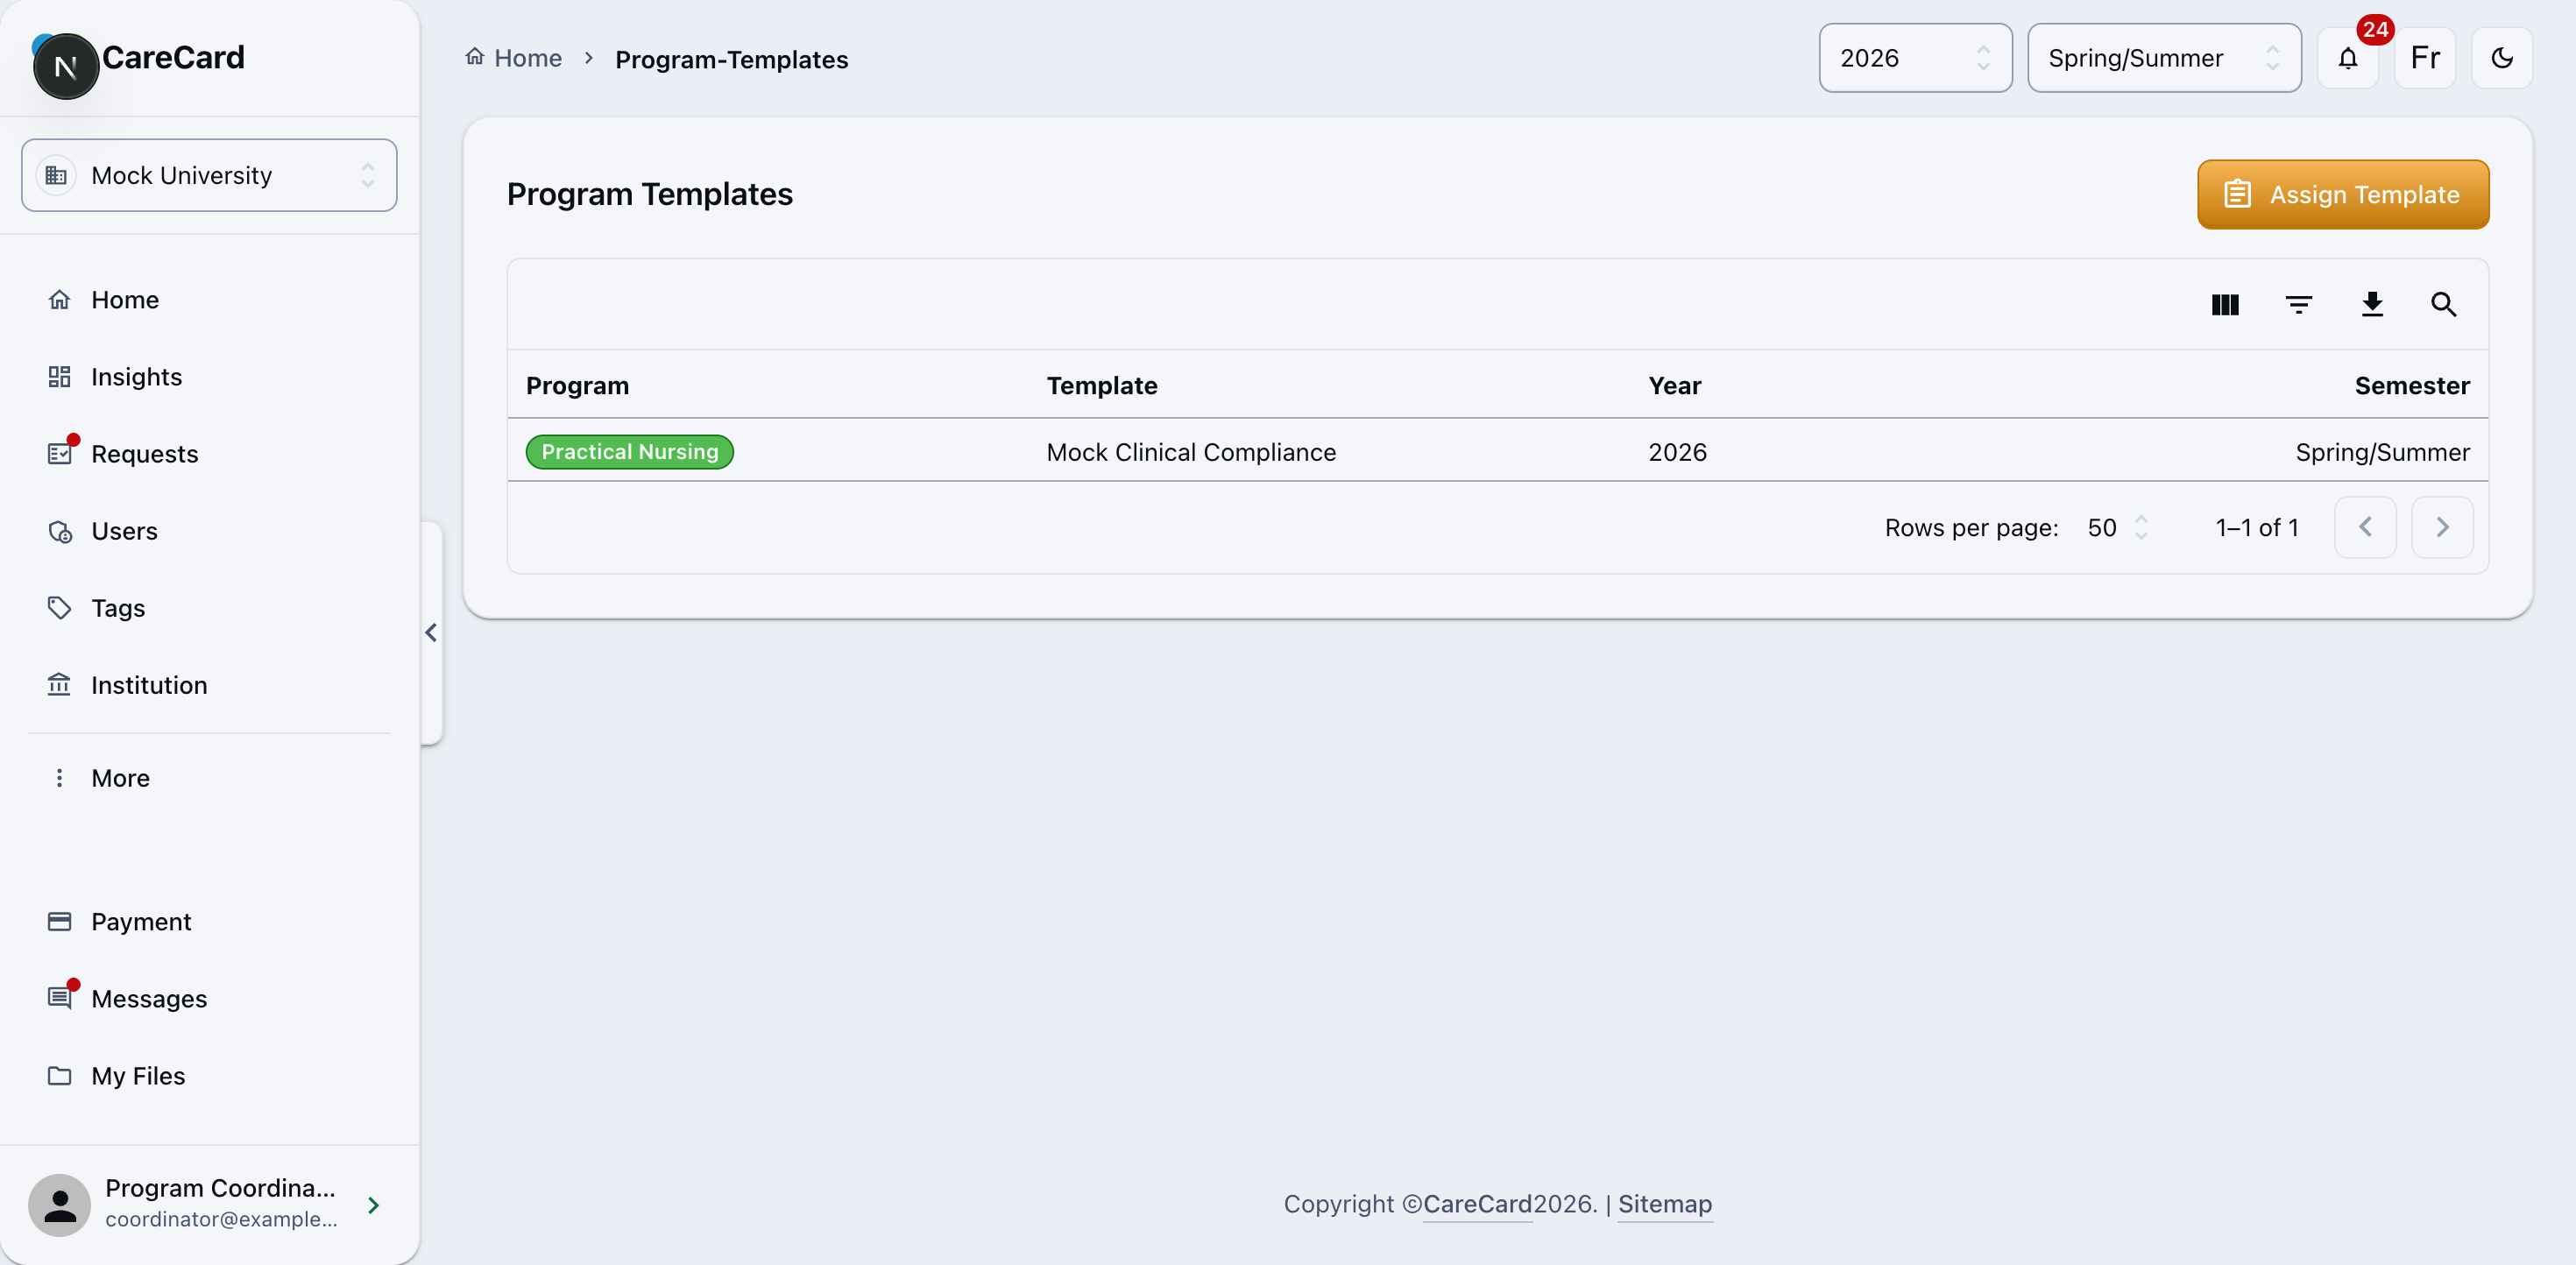The height and width of the screenshot is (1265, 2576).
Task: Open the notifications bell
Action: click(2347, 58)
